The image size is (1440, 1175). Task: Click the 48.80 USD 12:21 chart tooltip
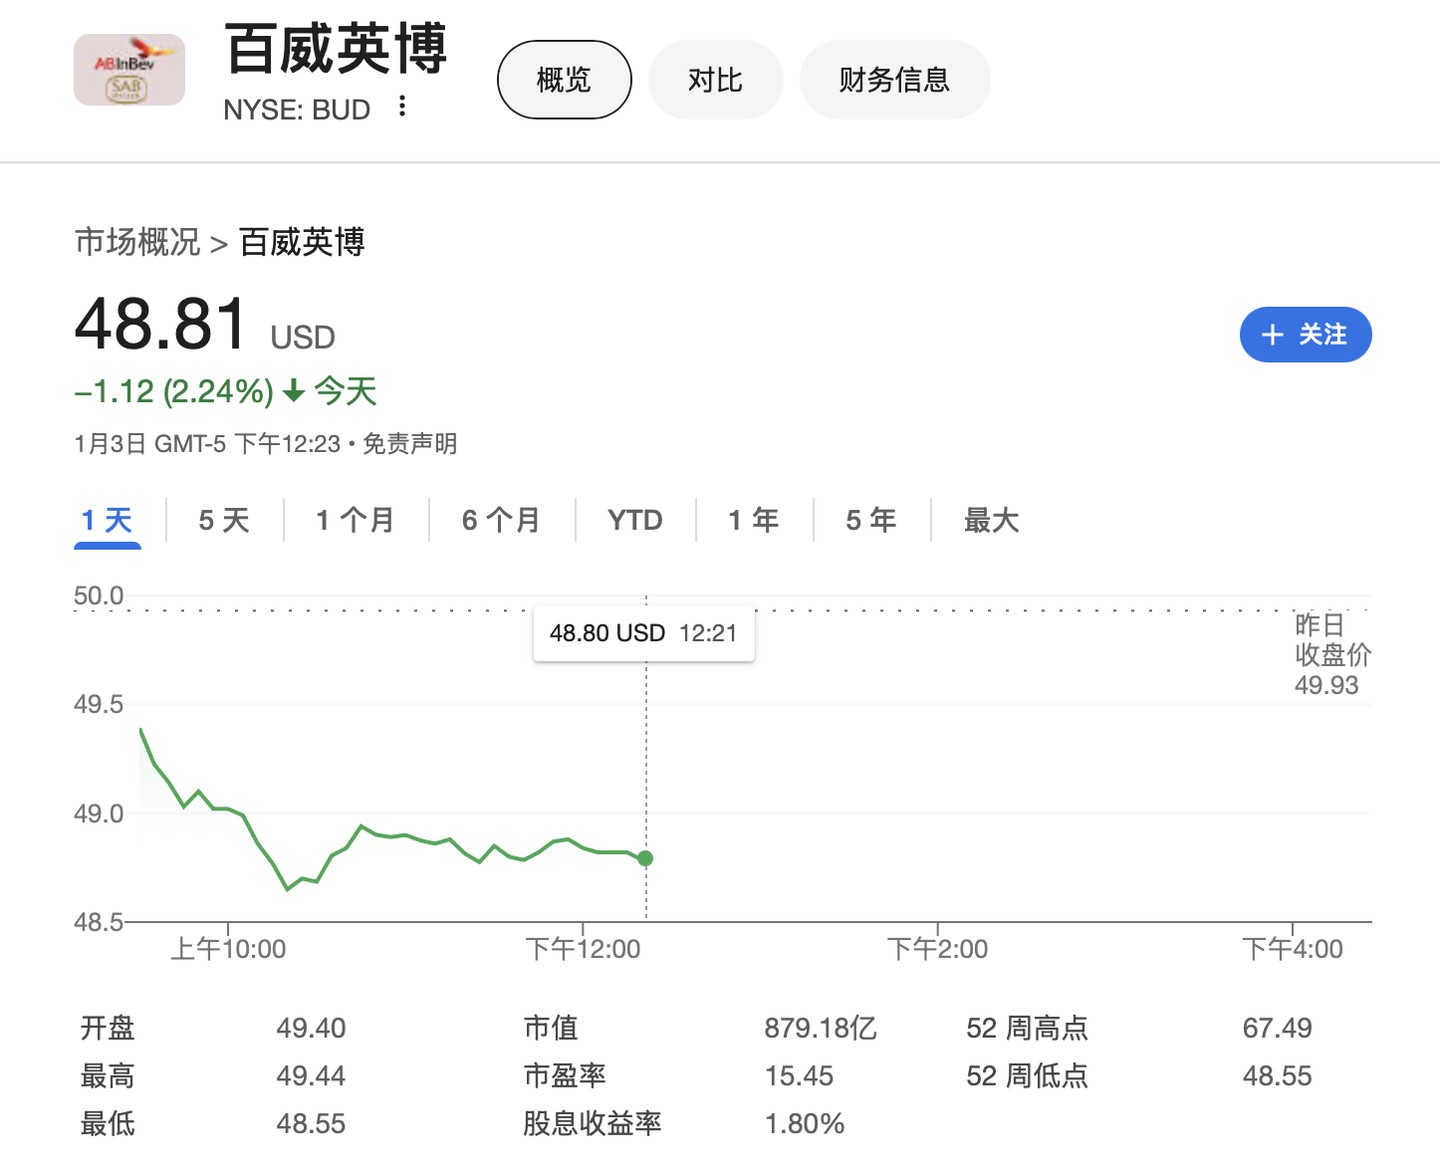[x=644, y=633]
